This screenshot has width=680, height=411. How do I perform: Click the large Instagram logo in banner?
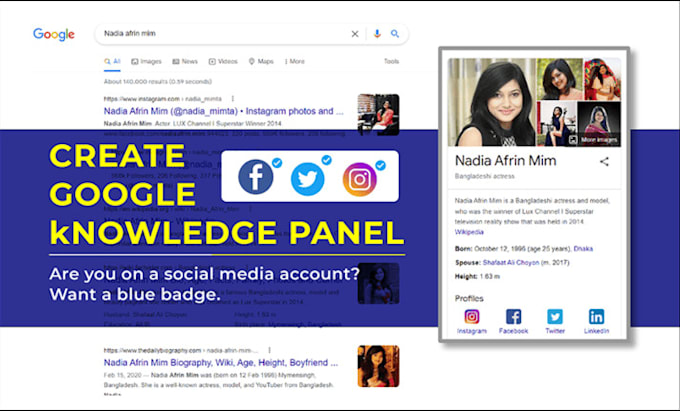[360, 179]
